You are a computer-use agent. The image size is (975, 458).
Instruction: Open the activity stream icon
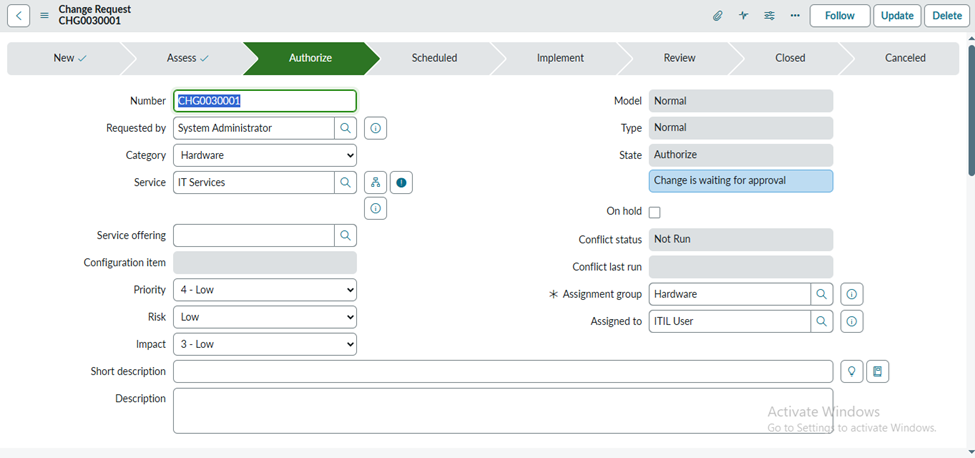(x=743, y=16)
